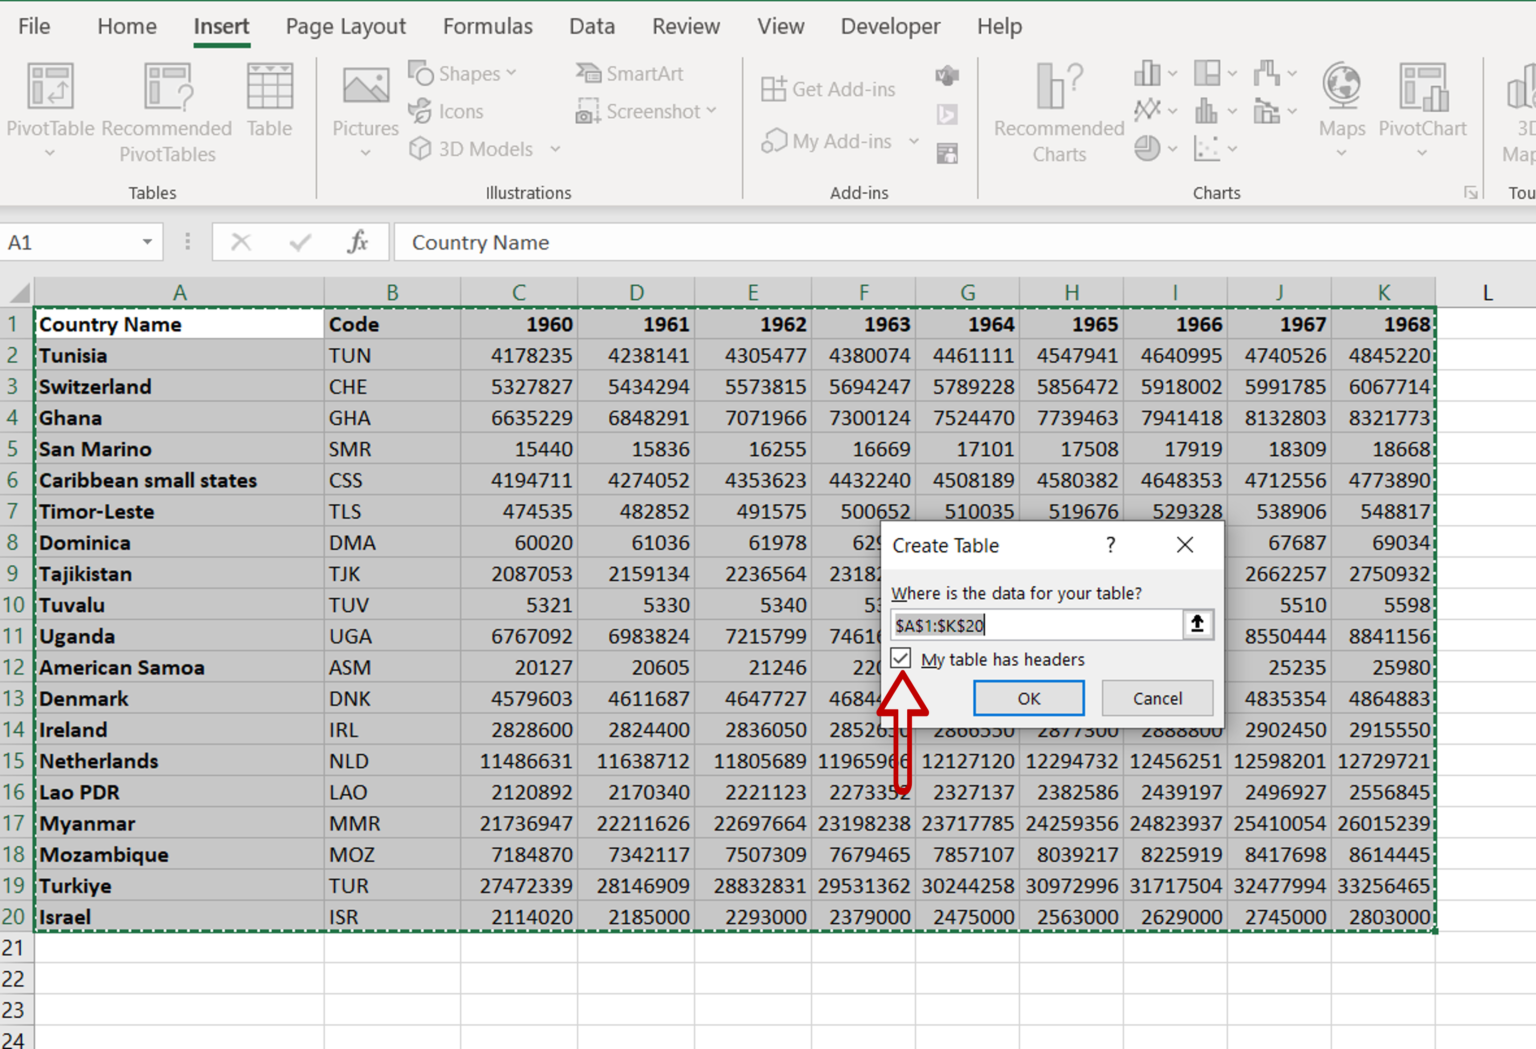The width and height of the screenshot is (1536, 1049).
Task: Click the table range input field
Action: (1035, 624)
